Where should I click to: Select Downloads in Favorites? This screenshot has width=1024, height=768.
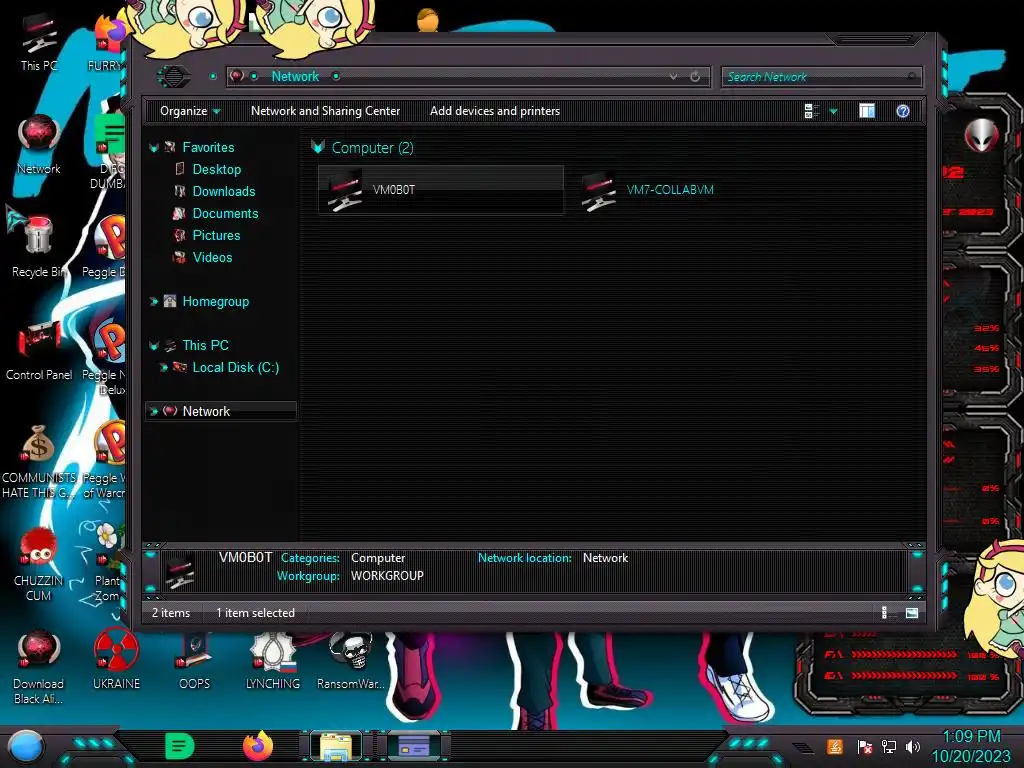click(223, 191)
